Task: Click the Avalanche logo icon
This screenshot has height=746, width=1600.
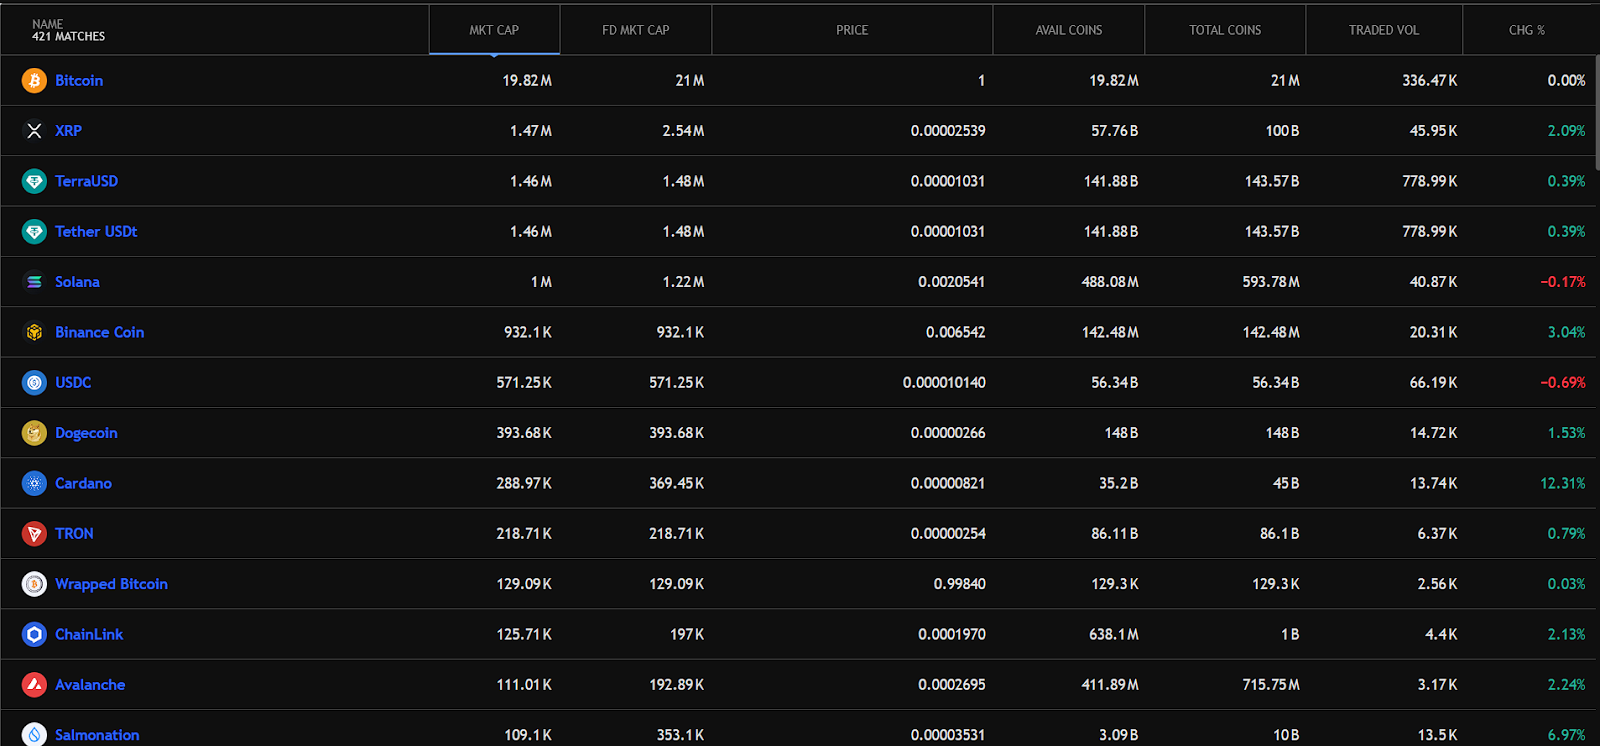Action: tap(34, 684)
